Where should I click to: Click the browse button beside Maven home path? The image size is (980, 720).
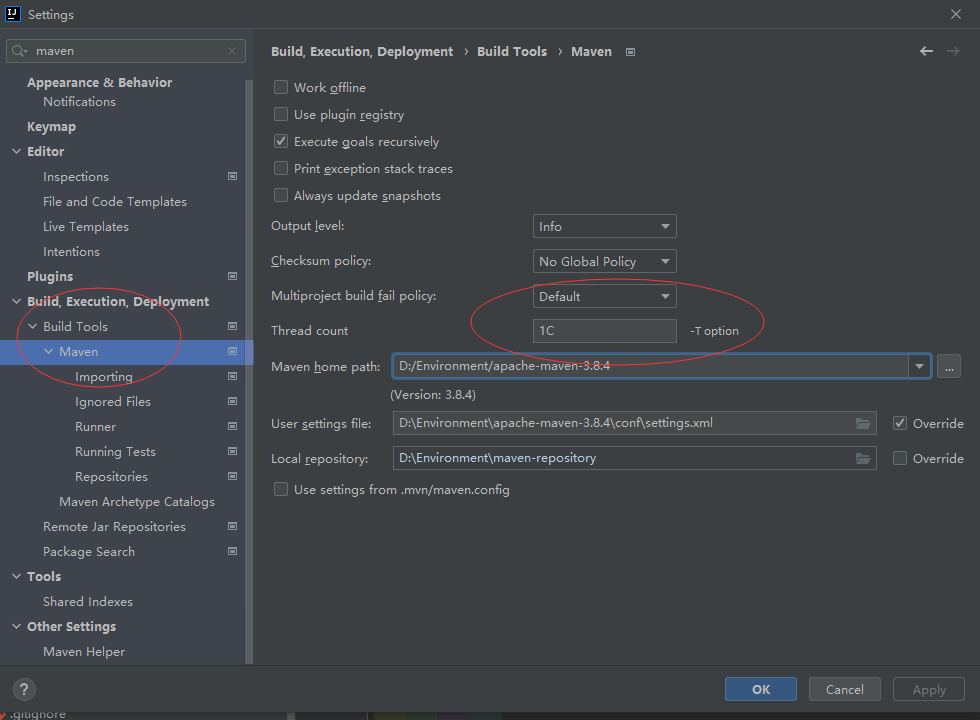949,366
